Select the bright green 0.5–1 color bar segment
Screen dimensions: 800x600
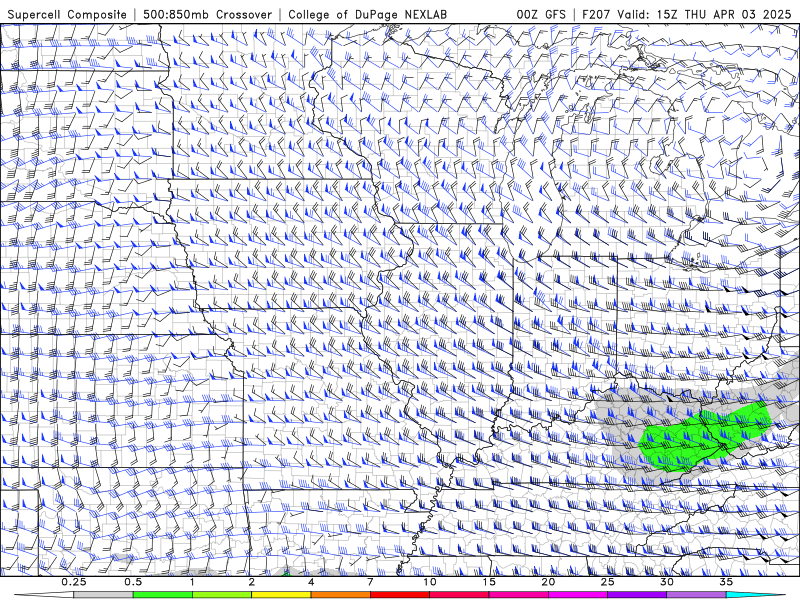coord(163,595)
